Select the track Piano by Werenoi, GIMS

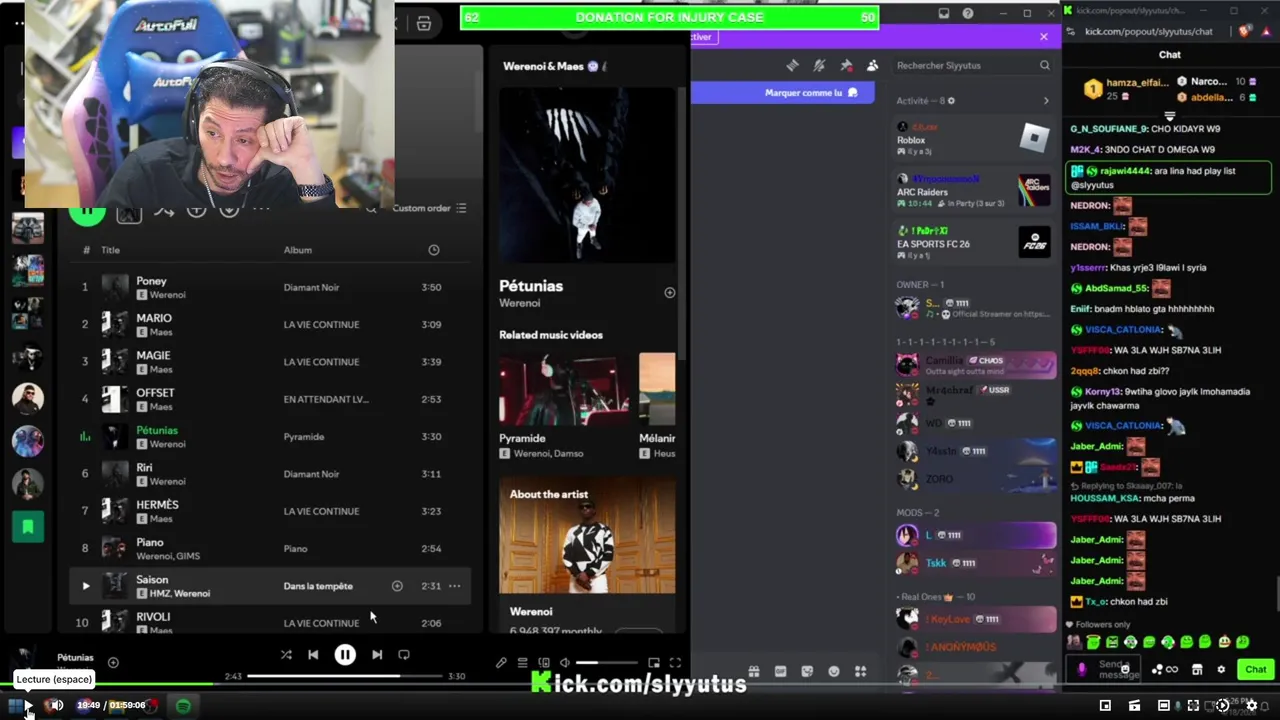[270, 548]
